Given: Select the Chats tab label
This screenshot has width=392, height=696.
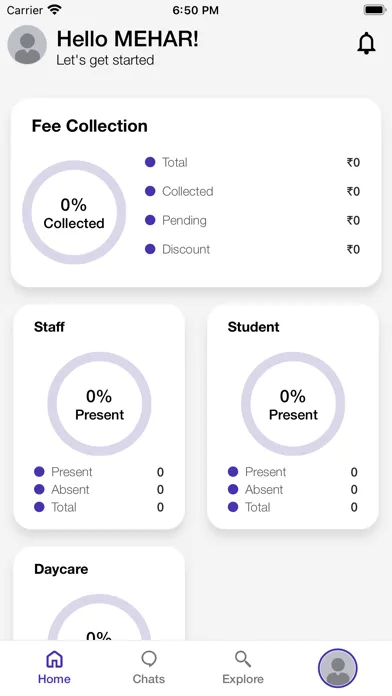Looking at the screenshot, I should point(149,679).
